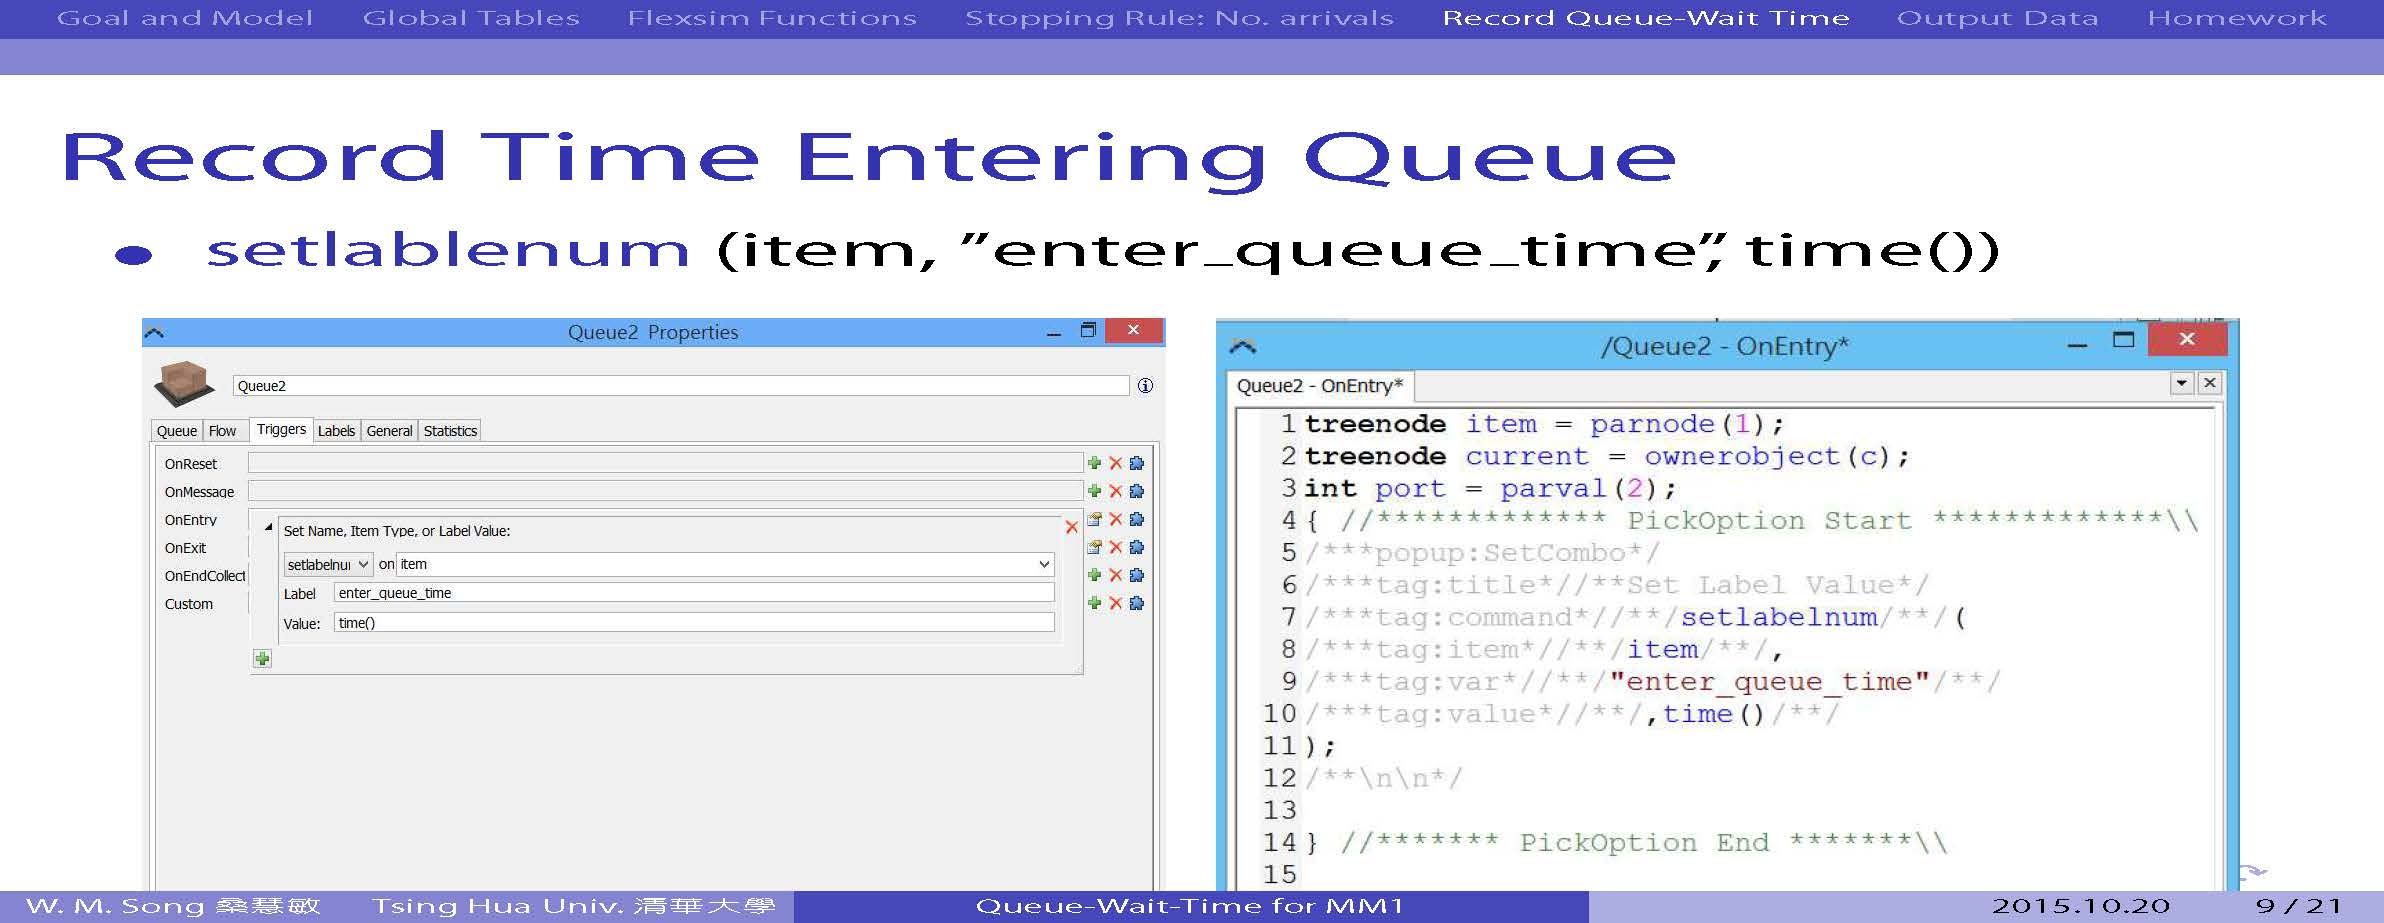
Task: Close the Queue2 - OnEntry code tab
Action: (x=2210, y=383)
